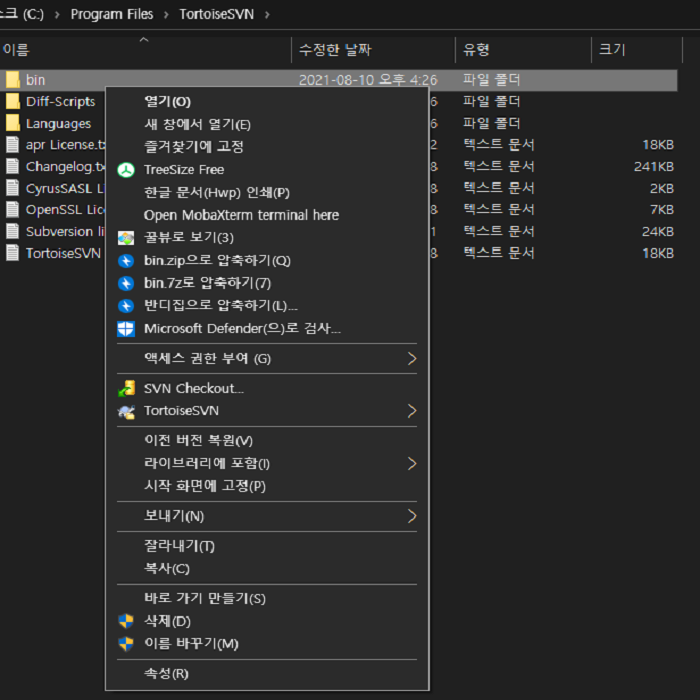The height and width of the screenshot is (700, 700).
Task: Click 24KB size of Subversion license row
Action: pyautogui.click(x=658, y=232)
